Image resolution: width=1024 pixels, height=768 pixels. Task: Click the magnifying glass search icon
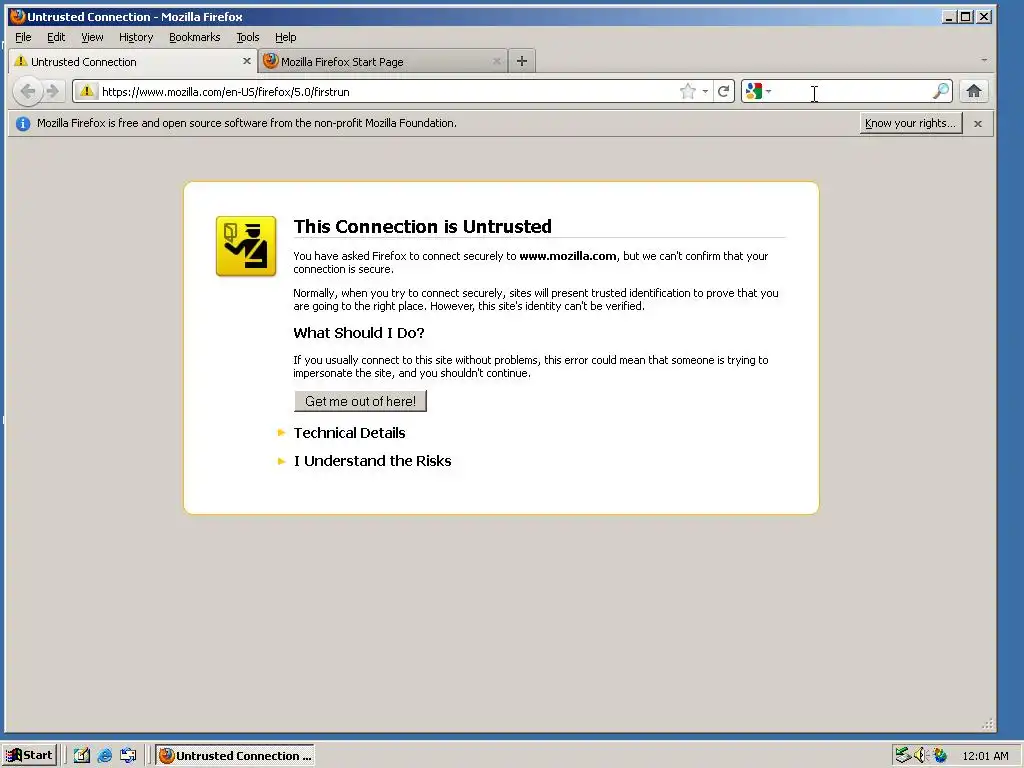click(941, 91)
